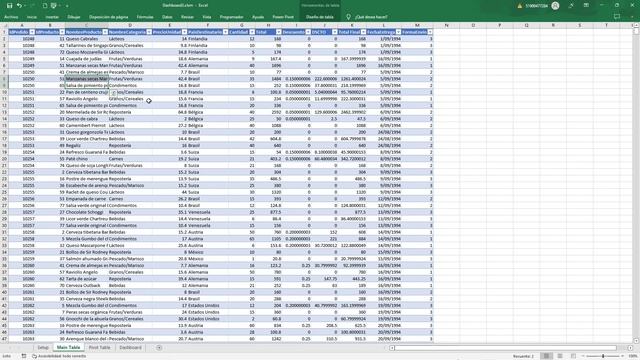The height and width of the screenshot is (360, 640).
Task: Move the zoom slider handle
Action: (603, 356)
